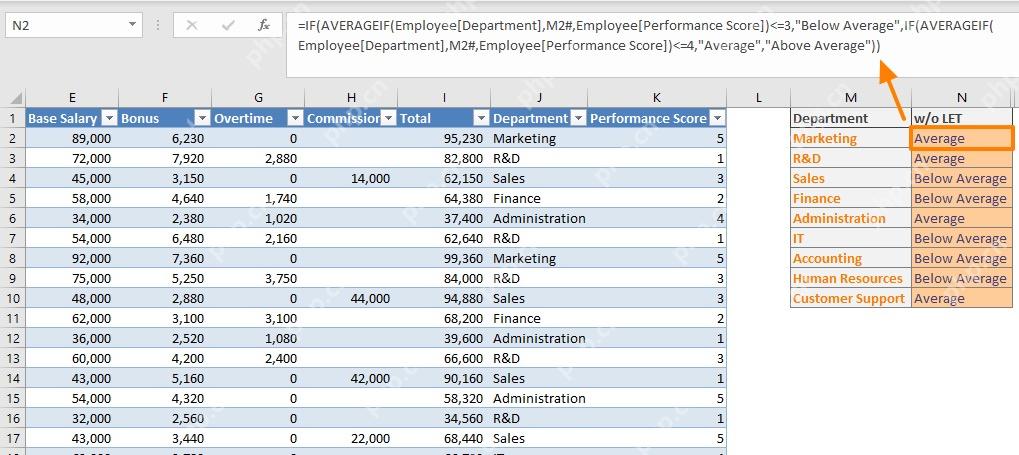Click the IT cell in column M
The height and width of the screenshot is (455, 1019).
tap(851, 239)
